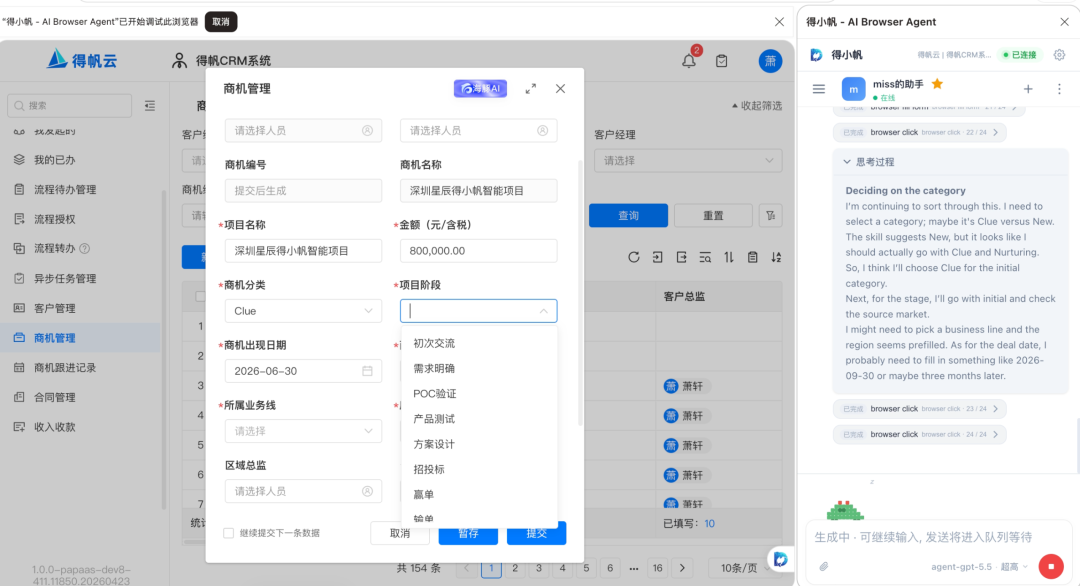Click the search-list icon in table toolbar

(705, 257)
